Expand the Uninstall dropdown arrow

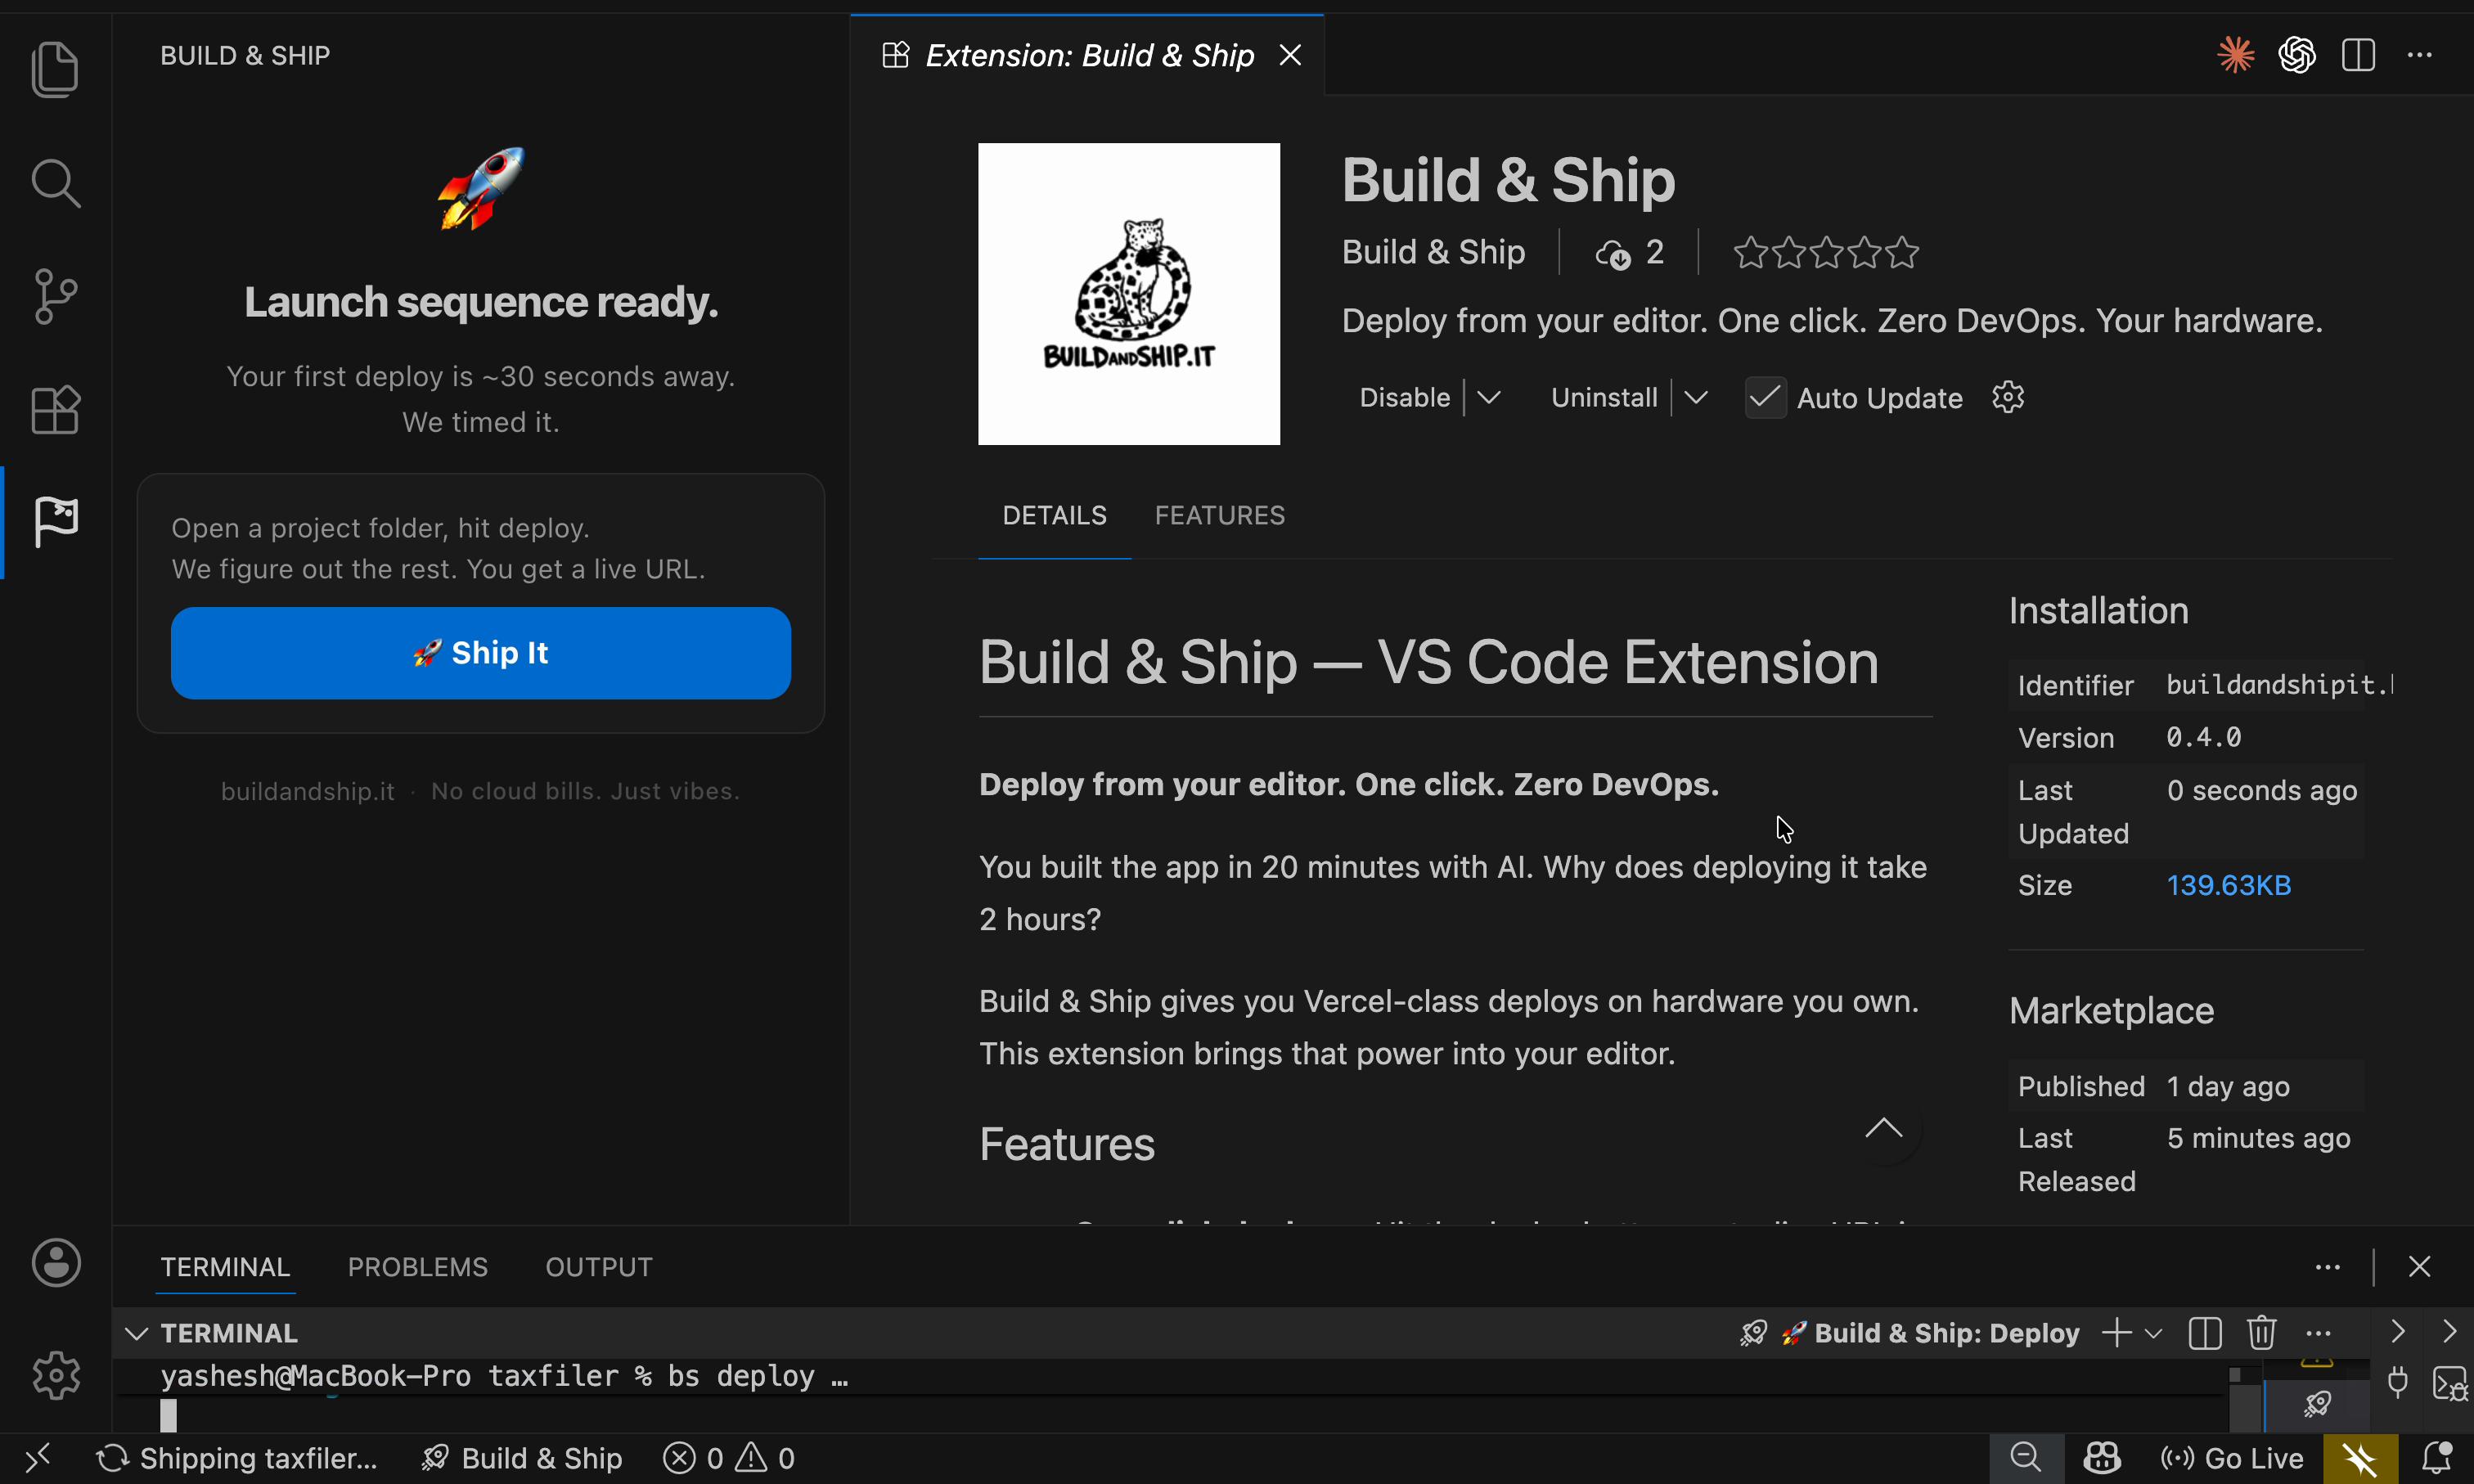point(1696,397)
